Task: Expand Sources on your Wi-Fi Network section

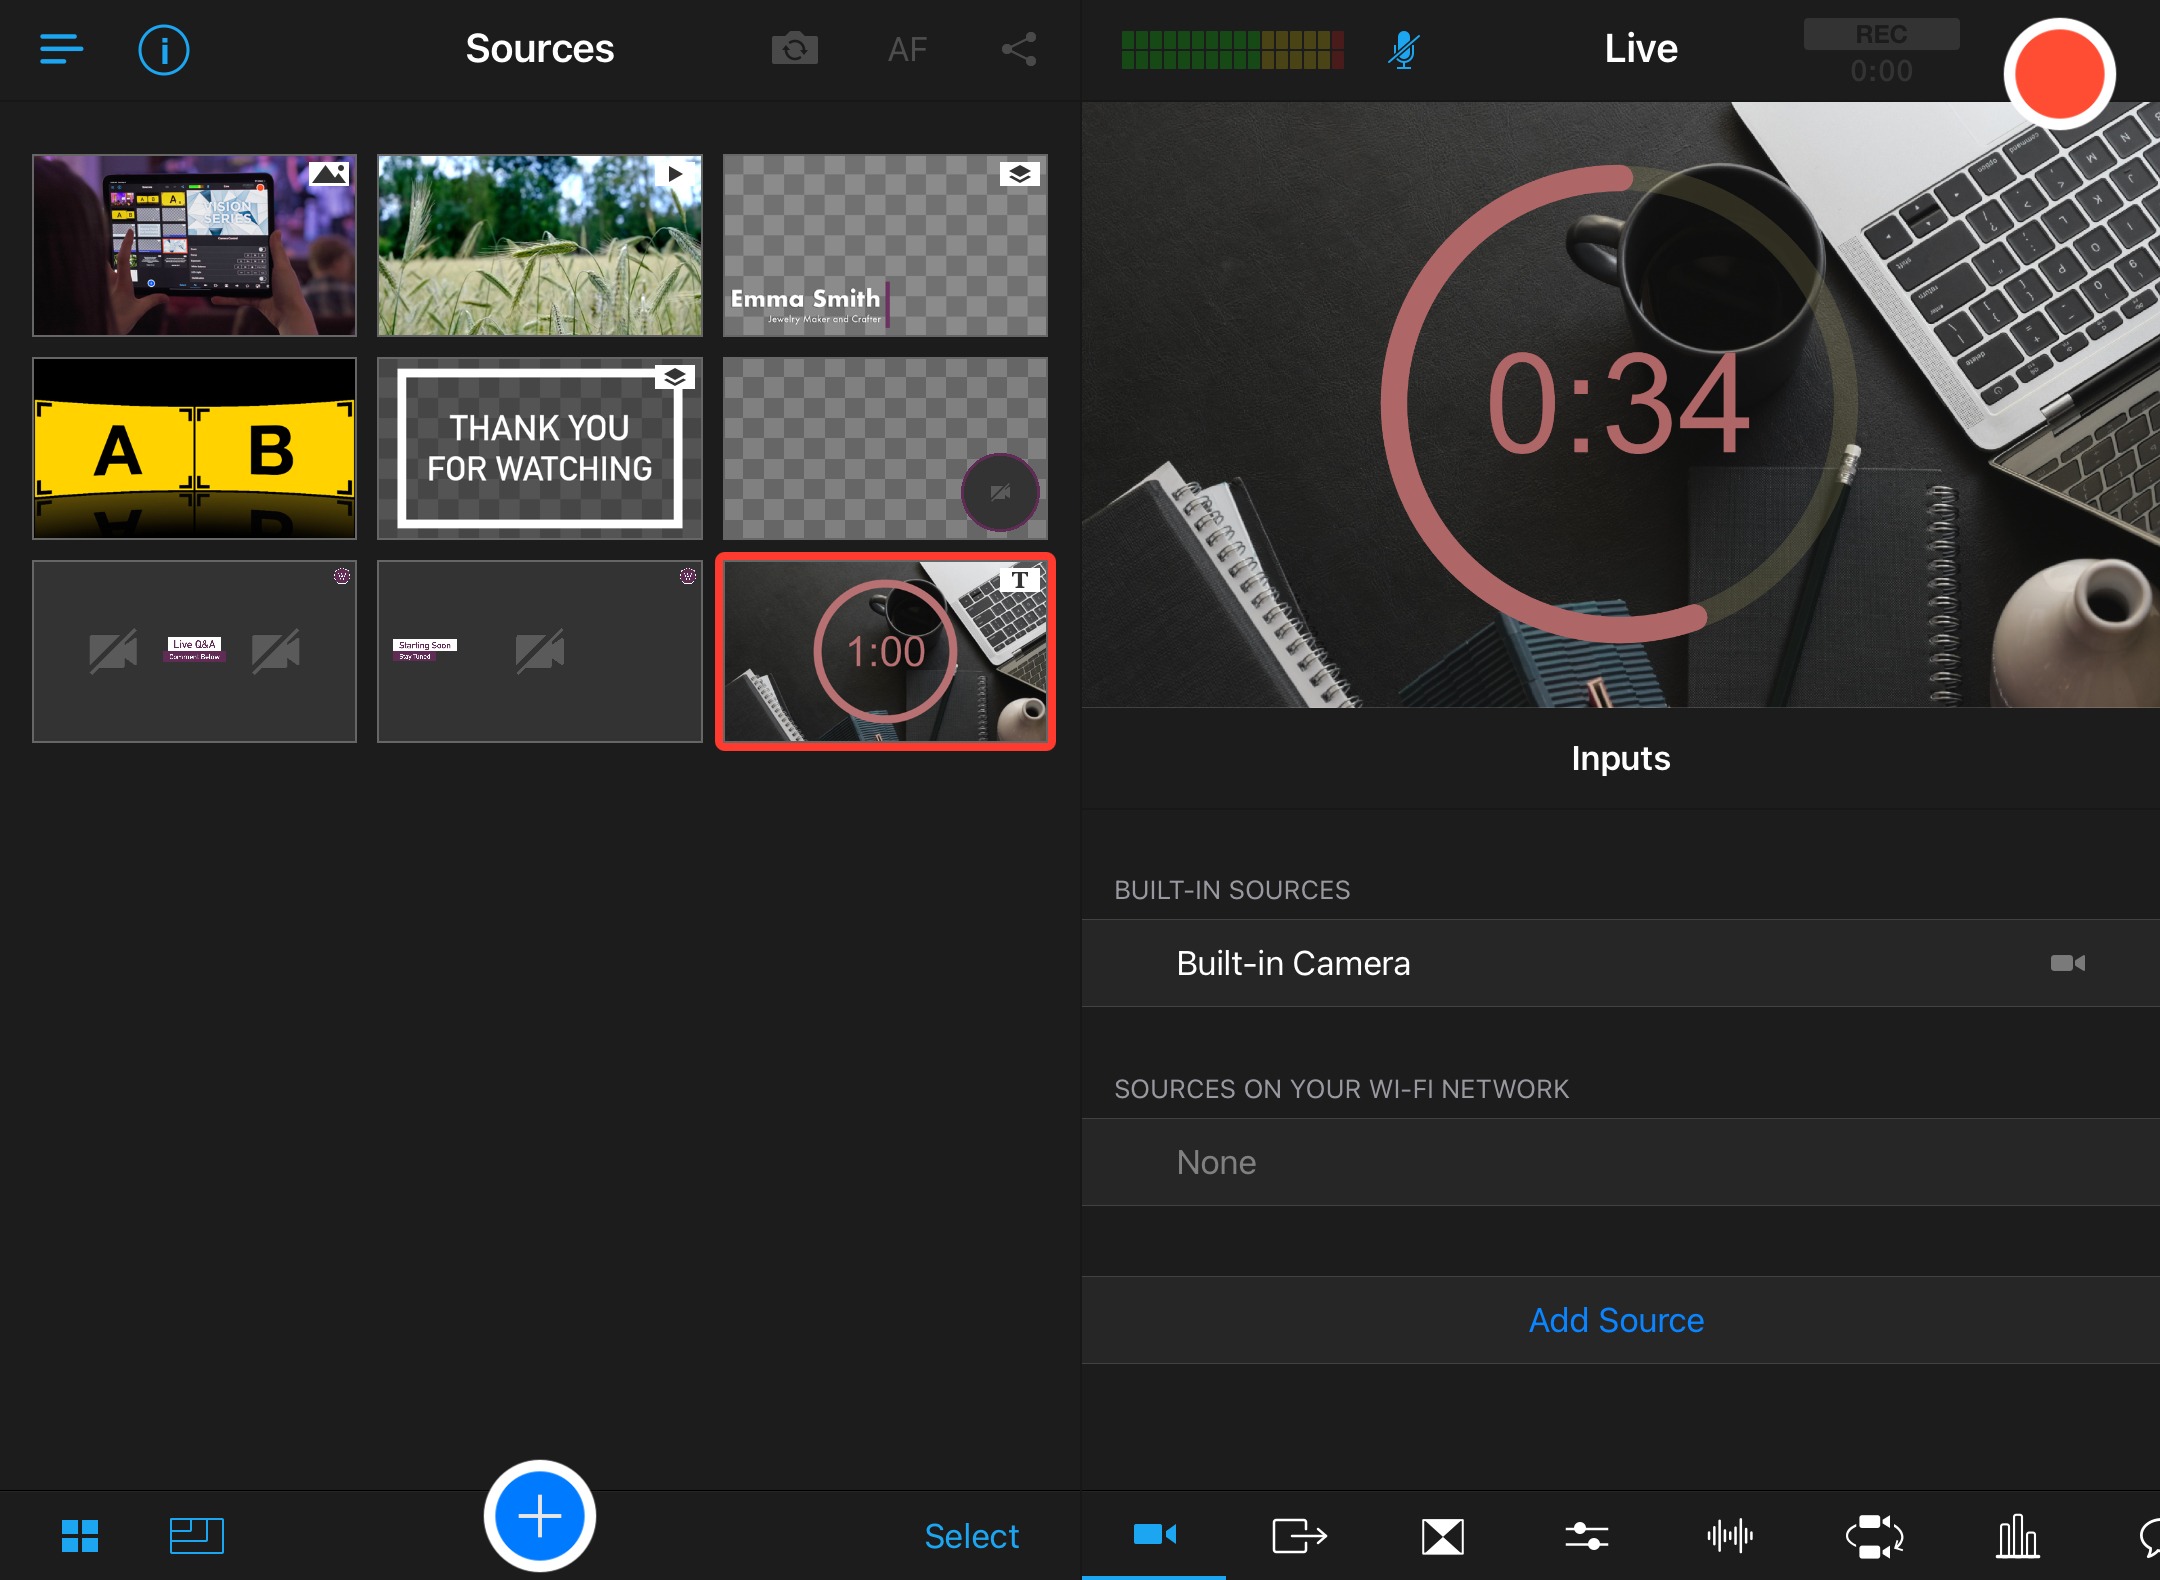Action: [1342, 1089]
